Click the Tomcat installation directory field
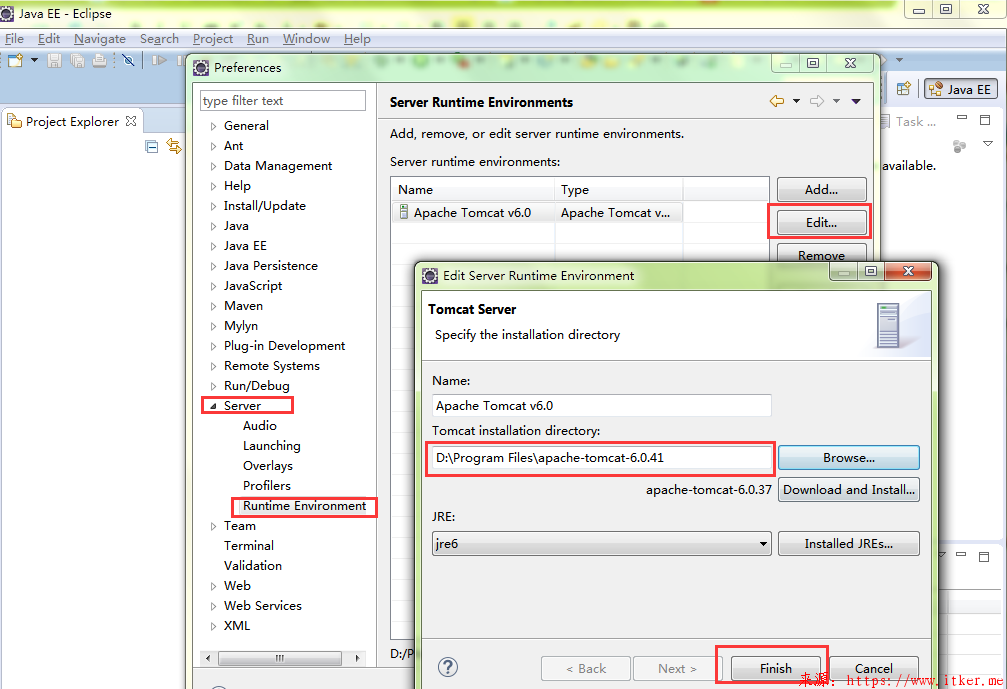 tap(602, 458)
